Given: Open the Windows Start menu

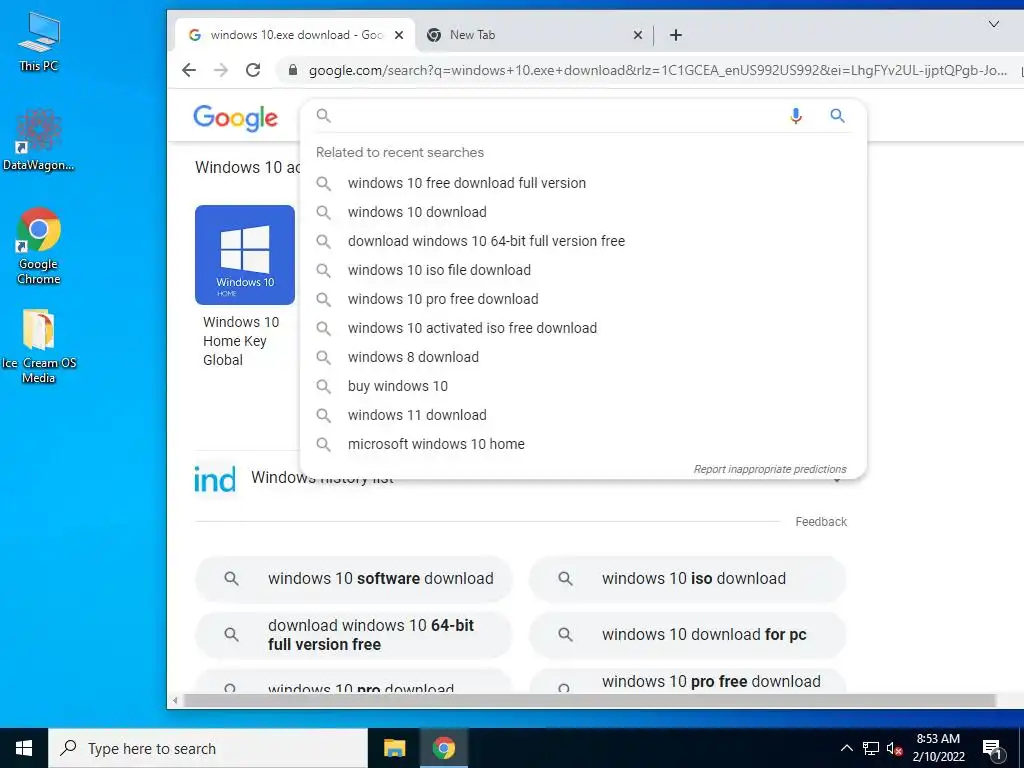Looking at the screenshot, I should pyautogui.click(x=24, y=748).
